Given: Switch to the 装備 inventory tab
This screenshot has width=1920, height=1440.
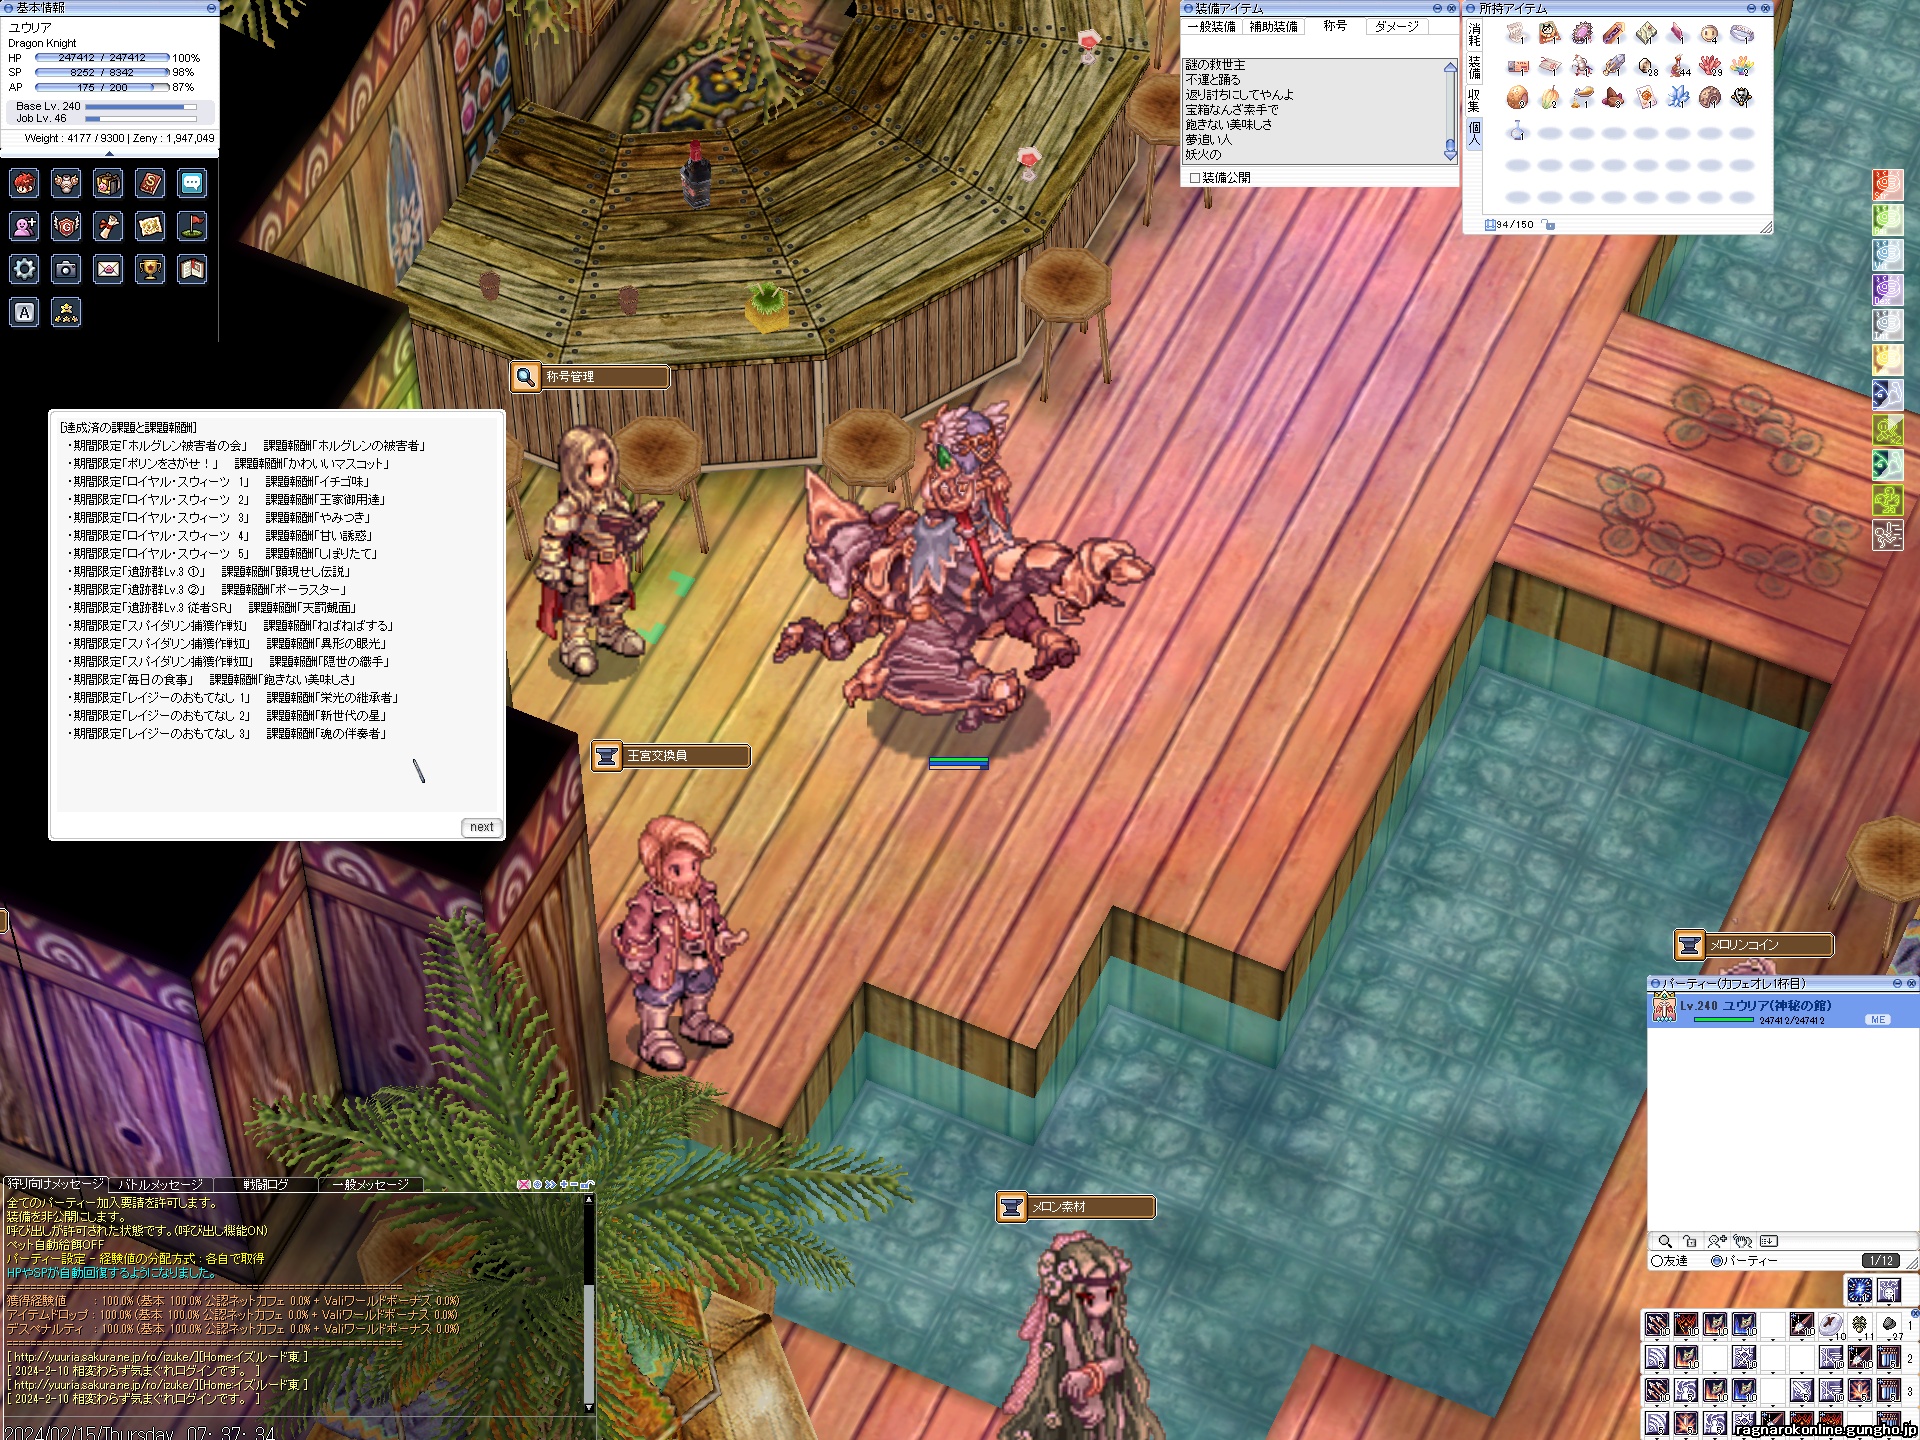Looking at the screenshot, I should 1474,67.
